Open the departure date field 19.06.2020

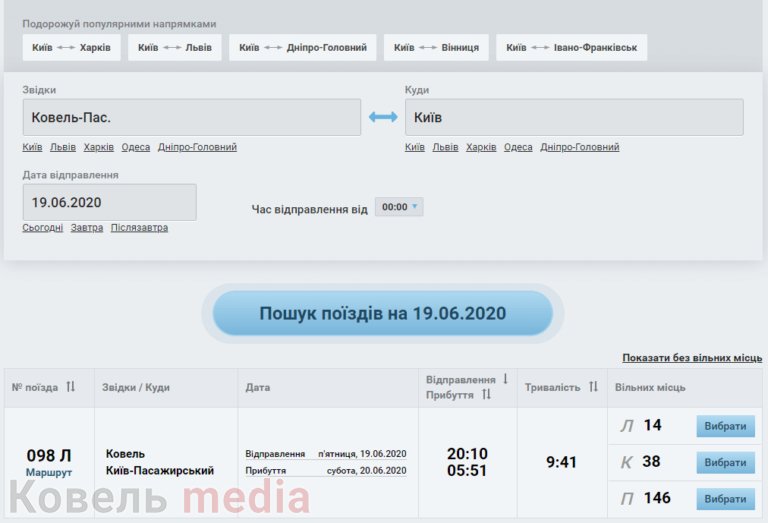tap(109, 202)
